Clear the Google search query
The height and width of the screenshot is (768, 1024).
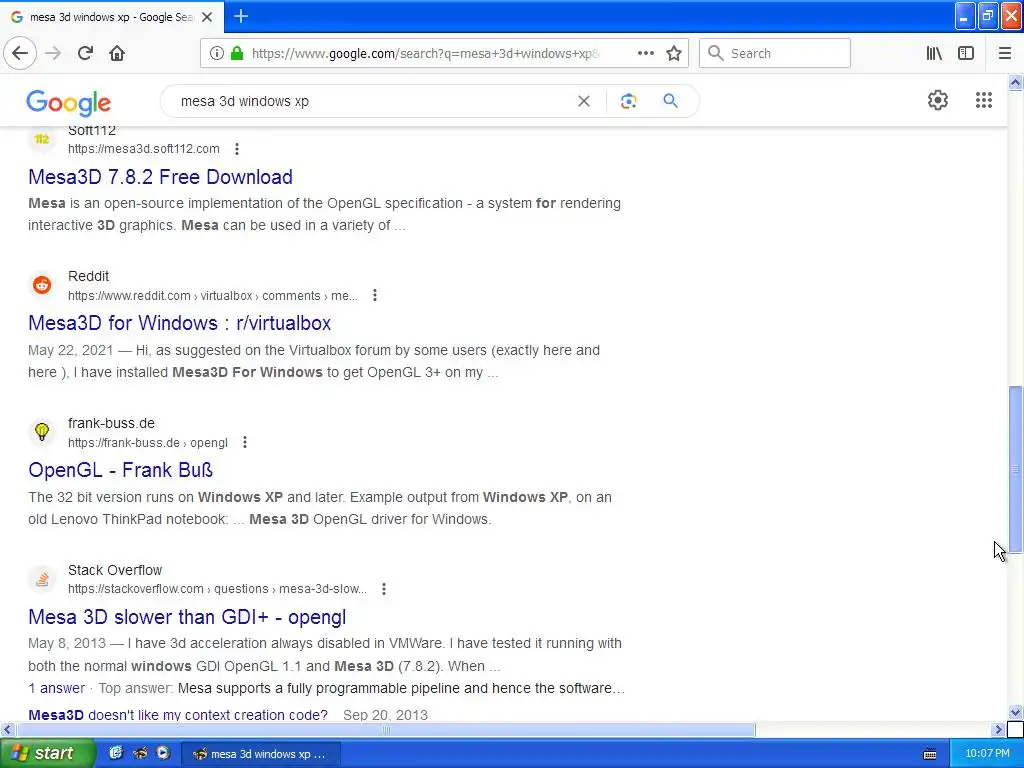(x=584, y=101)
